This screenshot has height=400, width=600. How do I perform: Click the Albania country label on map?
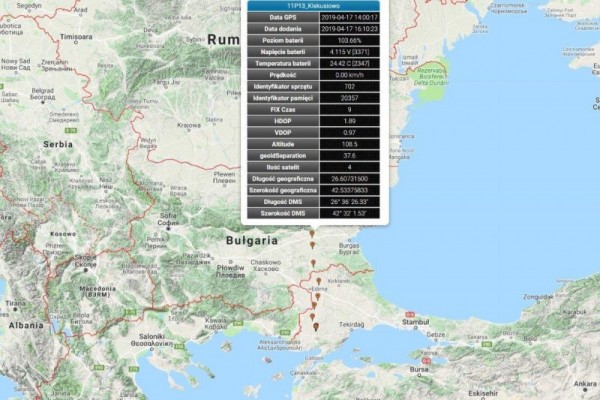(x=26, y=325)
